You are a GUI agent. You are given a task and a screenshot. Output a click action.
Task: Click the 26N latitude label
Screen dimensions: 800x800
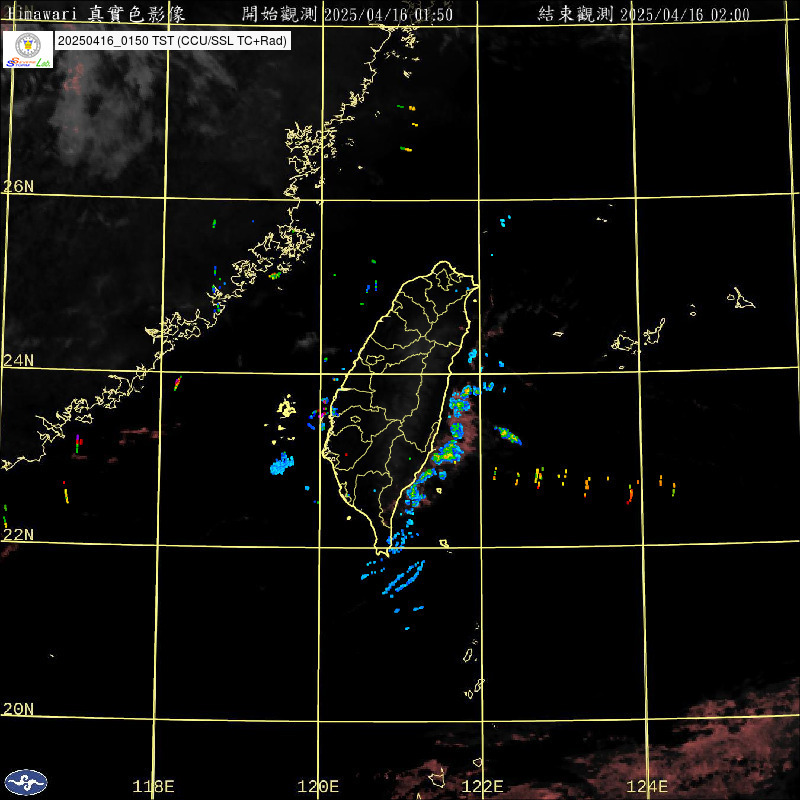click(x=18, y=186)
